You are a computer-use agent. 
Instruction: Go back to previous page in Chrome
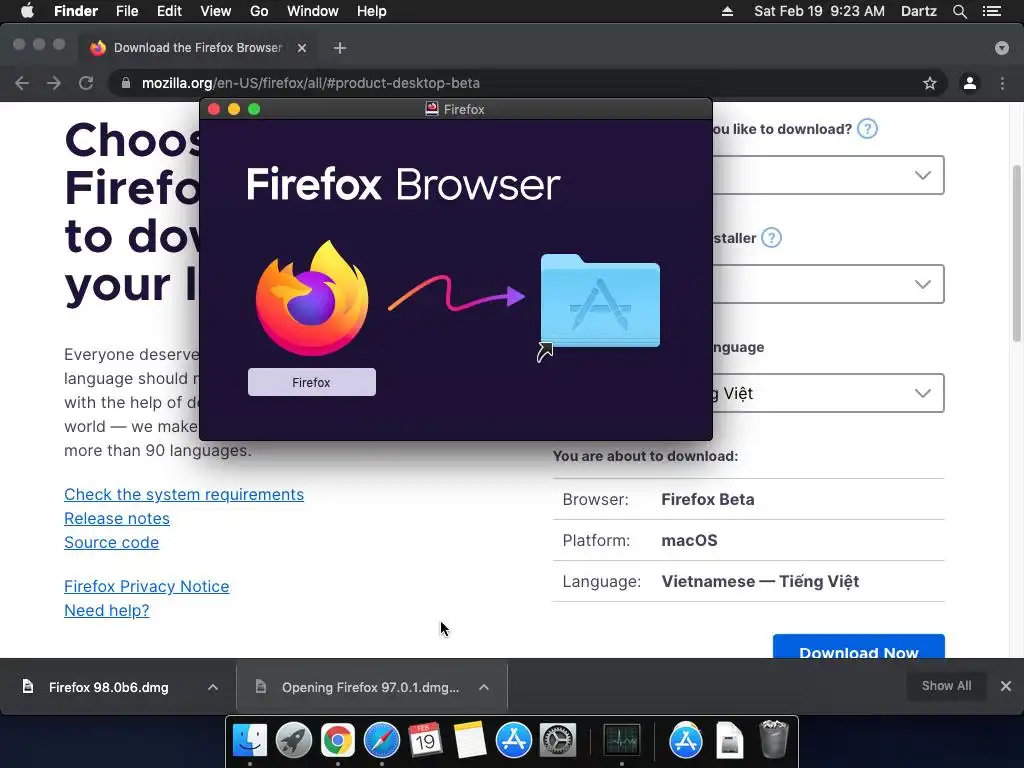(x=22, y=83)
